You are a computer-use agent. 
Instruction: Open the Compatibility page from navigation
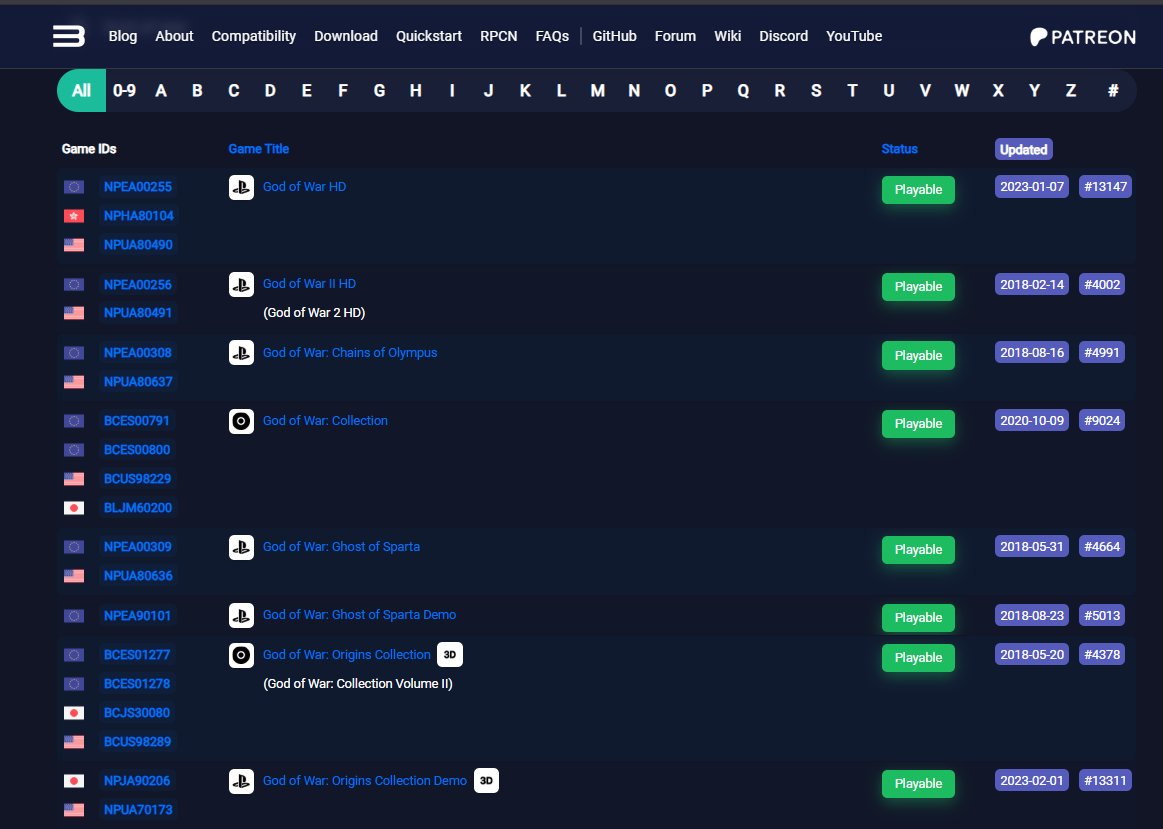(x=254, y=36)
